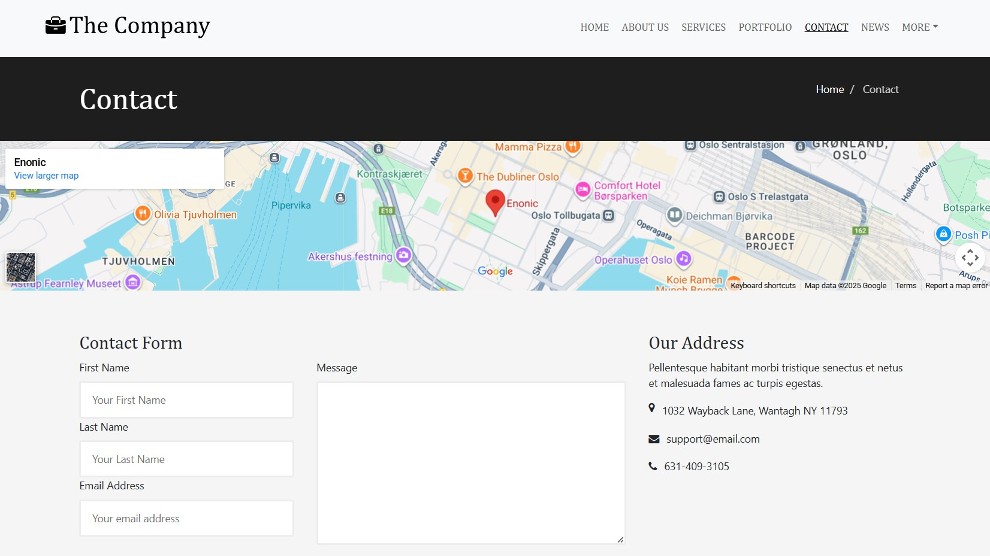The width and height of the screenshot is (990, 556).
Task: Click Olivia Tjuvholmen restaurant marker
Action: (143, 213)
